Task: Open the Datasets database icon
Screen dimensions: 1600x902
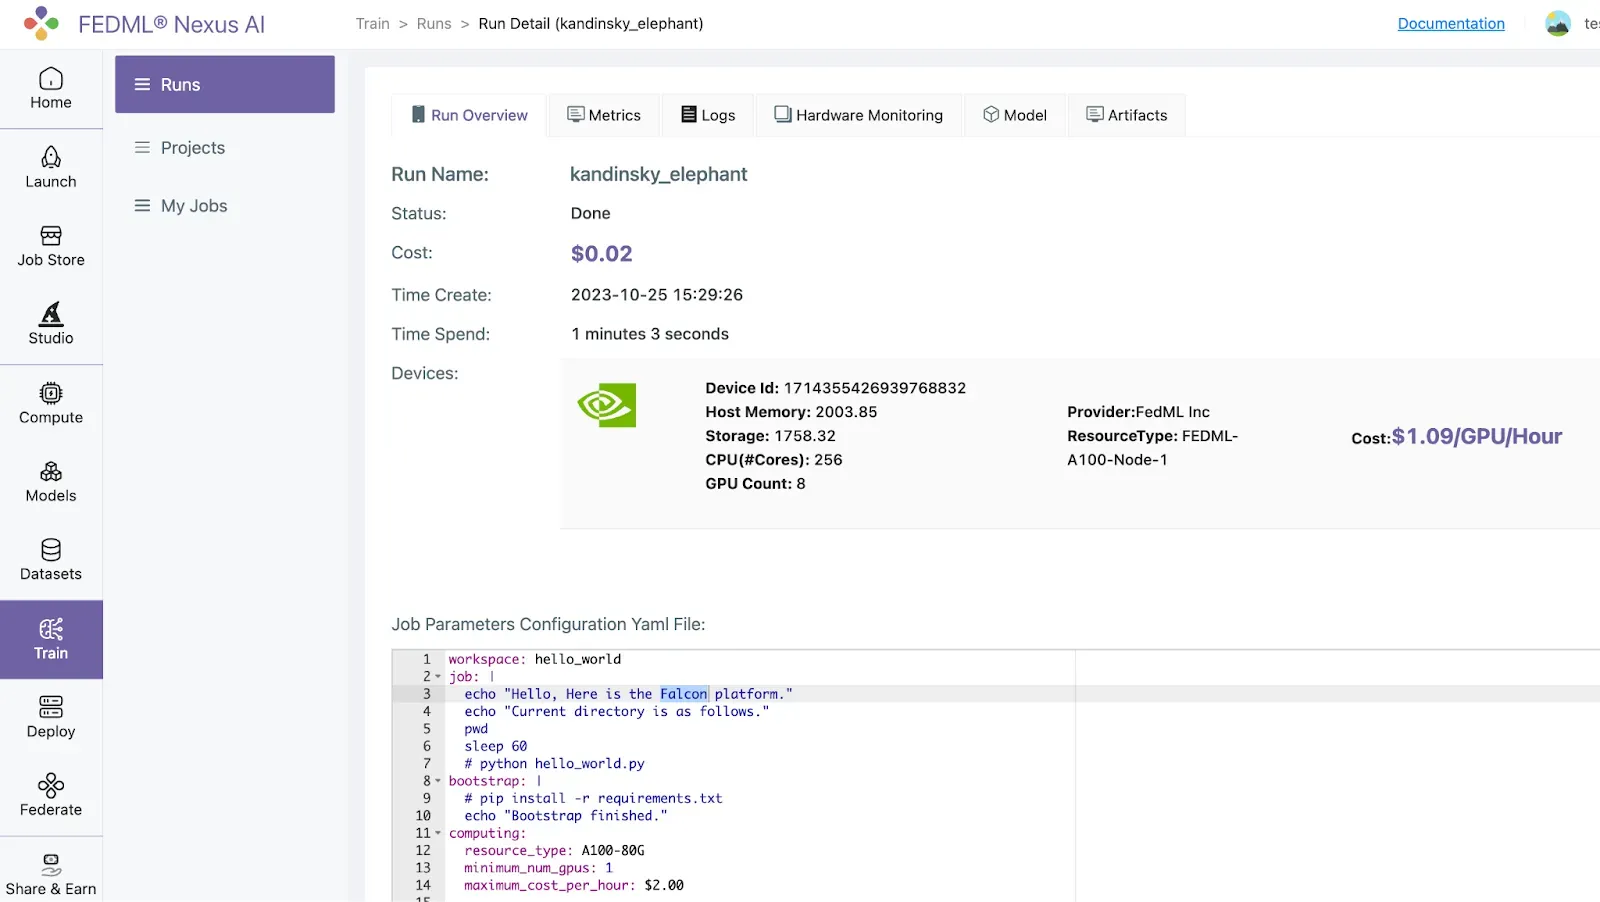Action: [x=51, y=550]
